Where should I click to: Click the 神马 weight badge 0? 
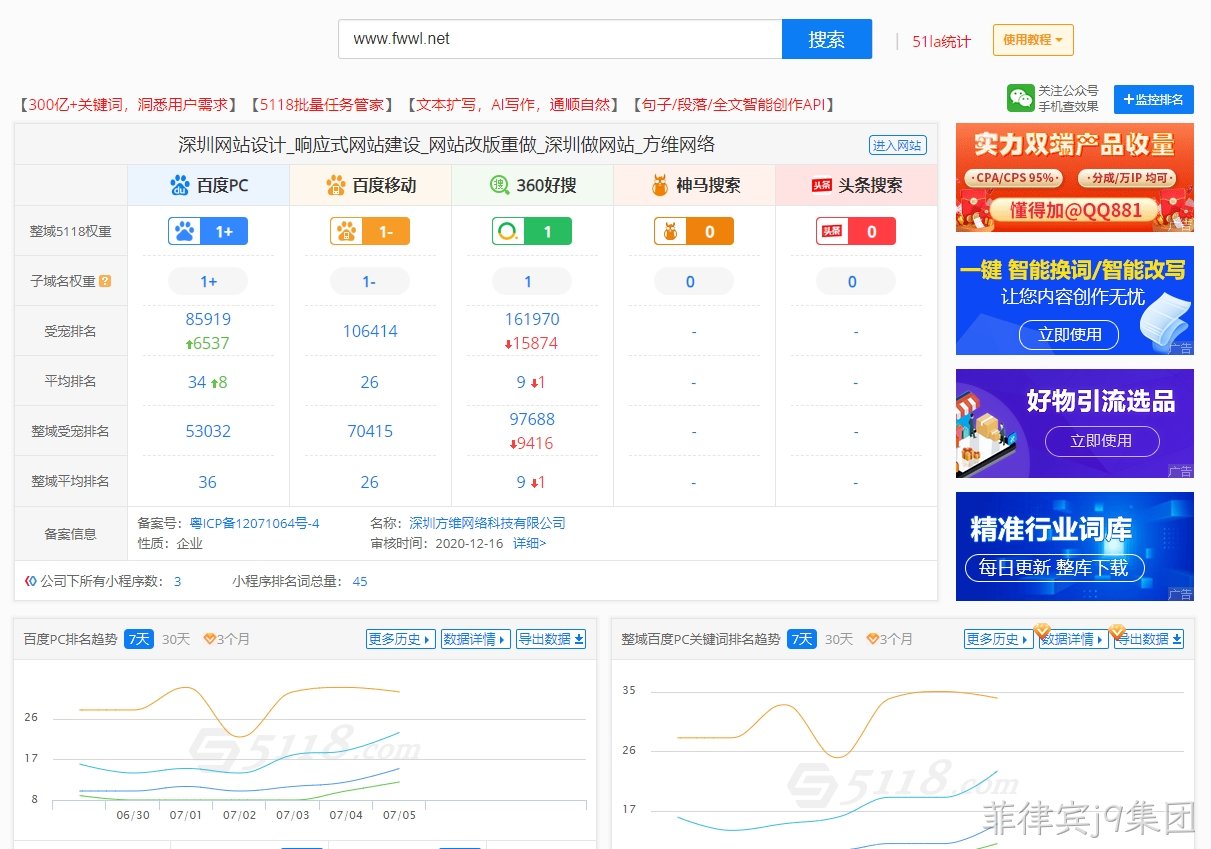pos(694,231)
